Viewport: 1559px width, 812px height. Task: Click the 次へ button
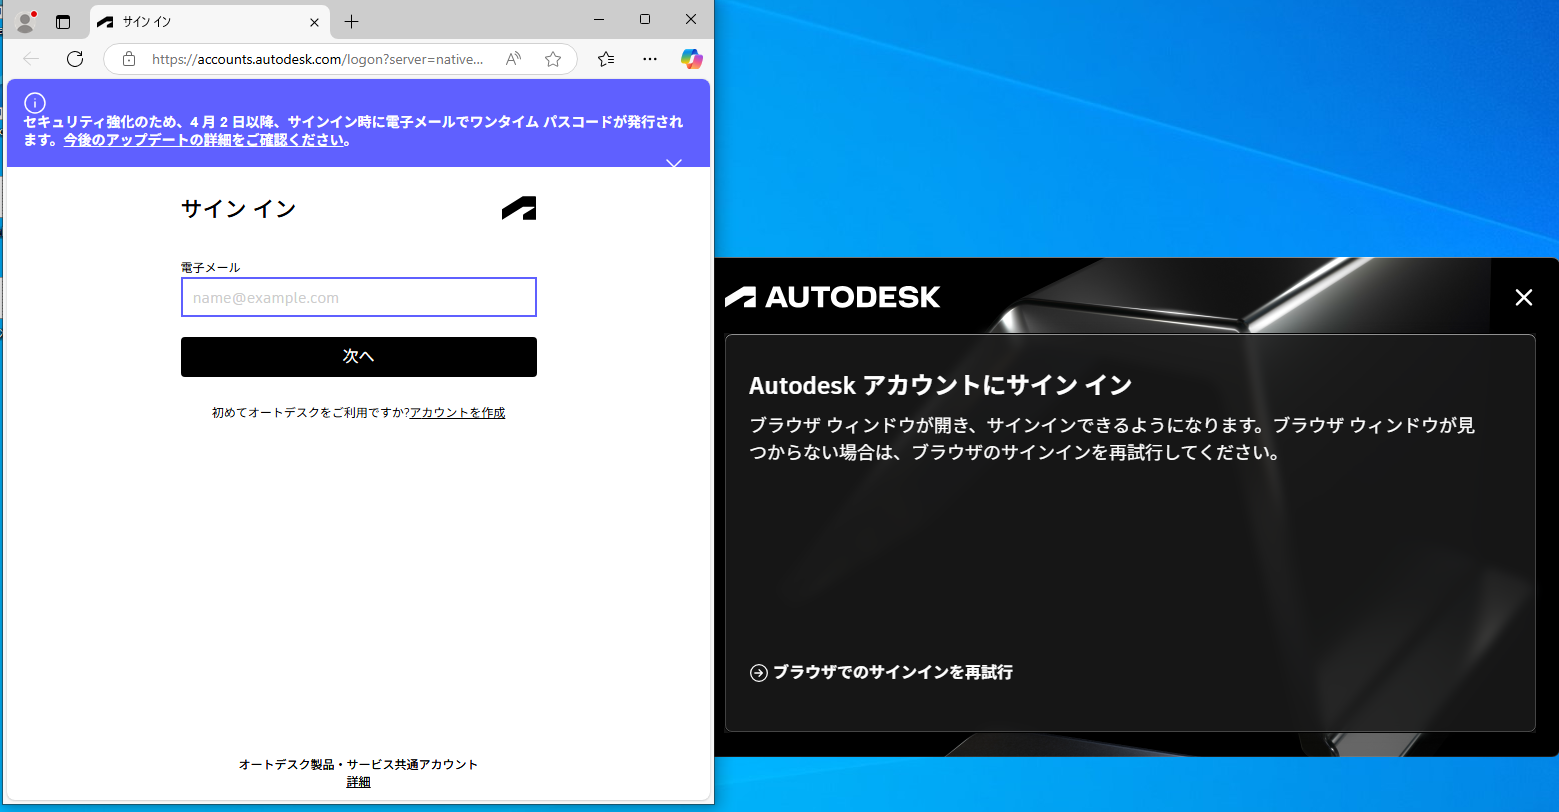click(359, 357)
